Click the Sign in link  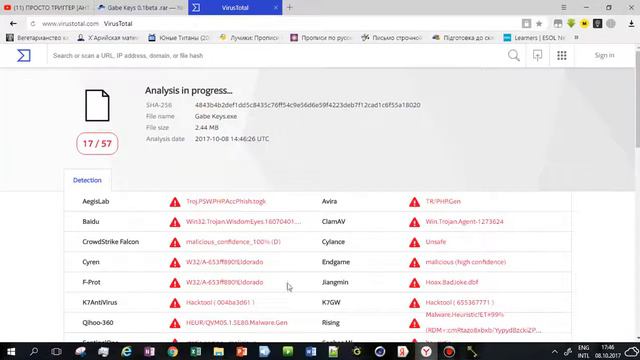pos(604,55)
